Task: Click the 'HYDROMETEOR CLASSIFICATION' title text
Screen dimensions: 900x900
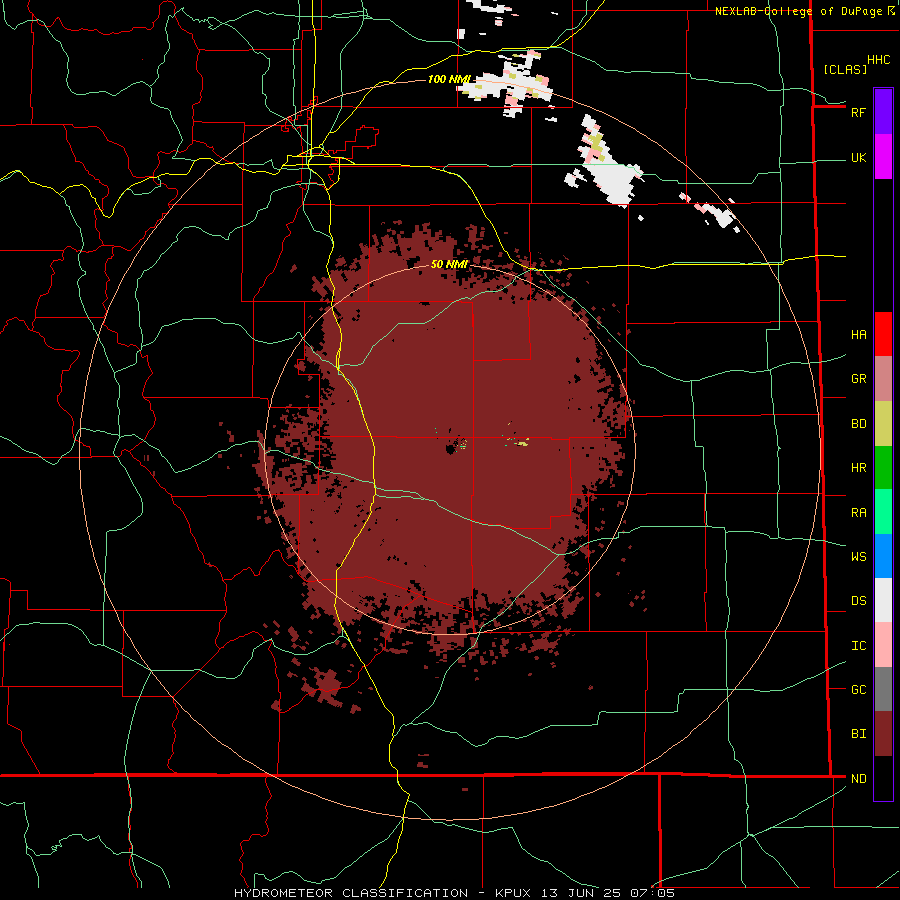Action: [x=351, y=893]
